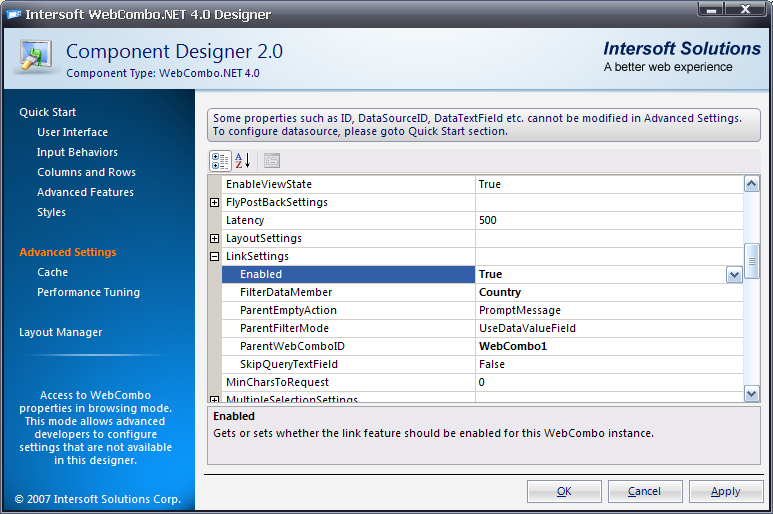Open Layout Manager
This screenshot has height=514, width=773.
[61, 332]
